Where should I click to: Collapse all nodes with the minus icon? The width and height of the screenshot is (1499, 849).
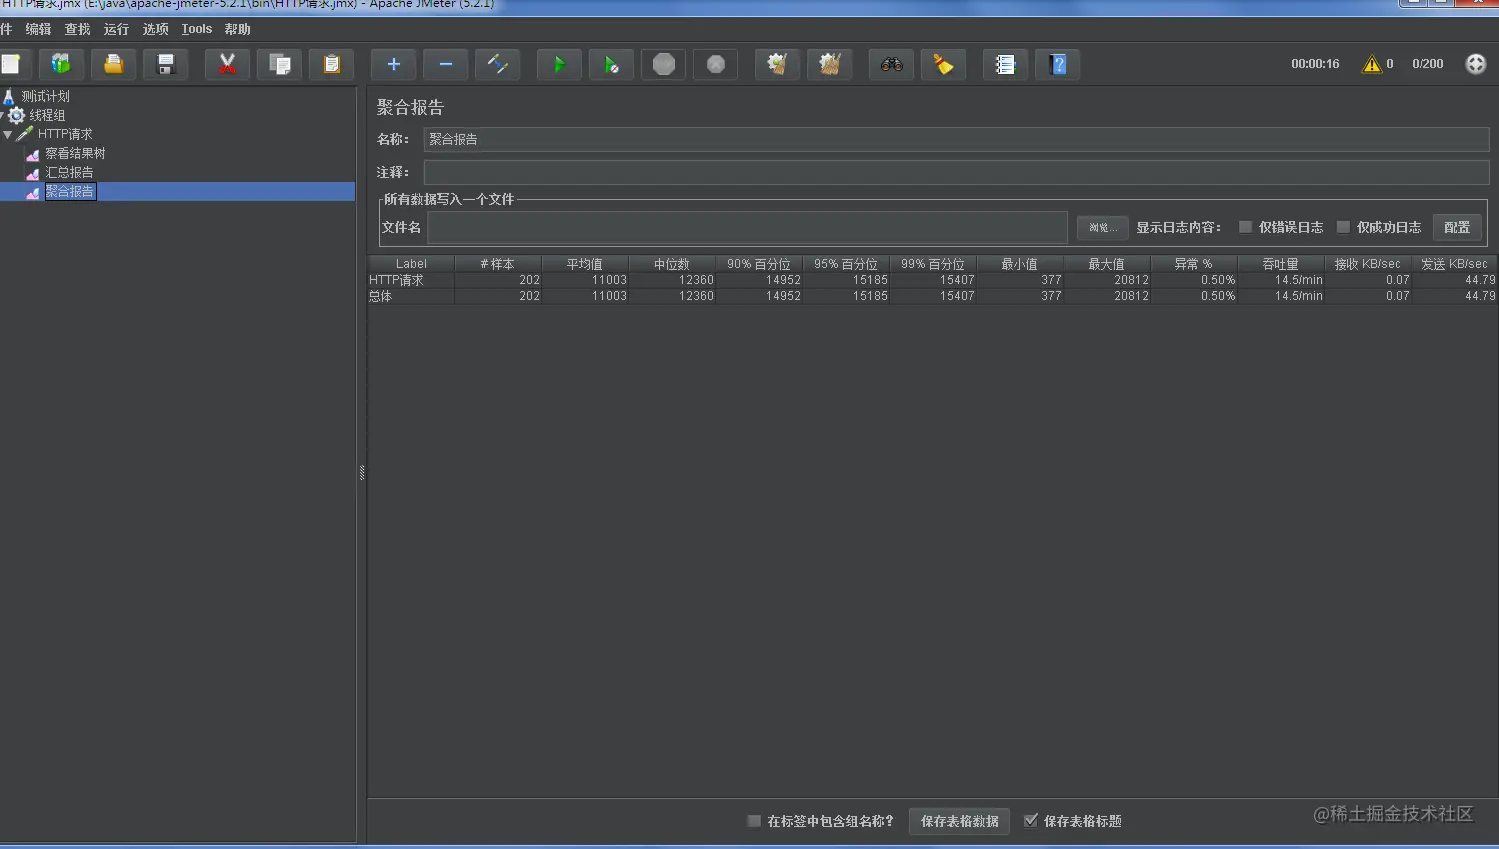click(445, 64)
